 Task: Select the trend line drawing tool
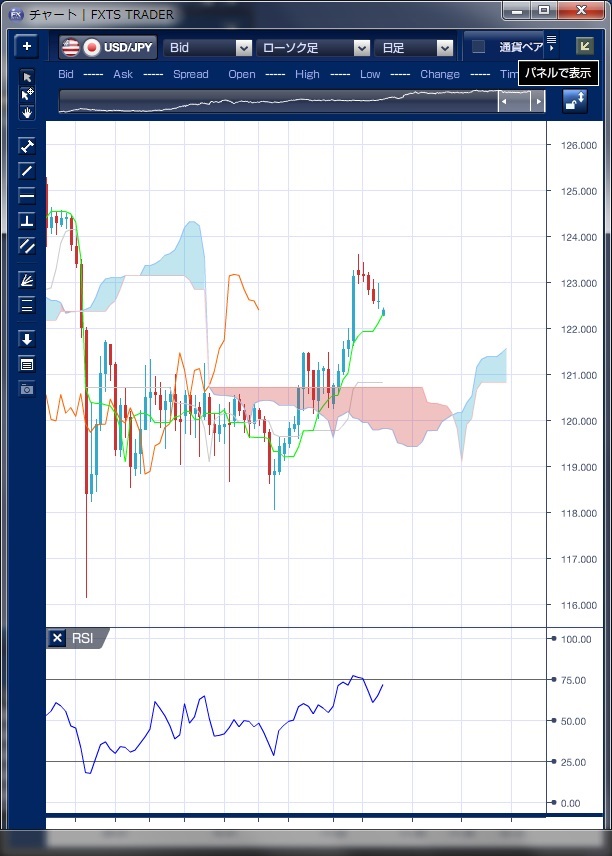pos(27,170)
